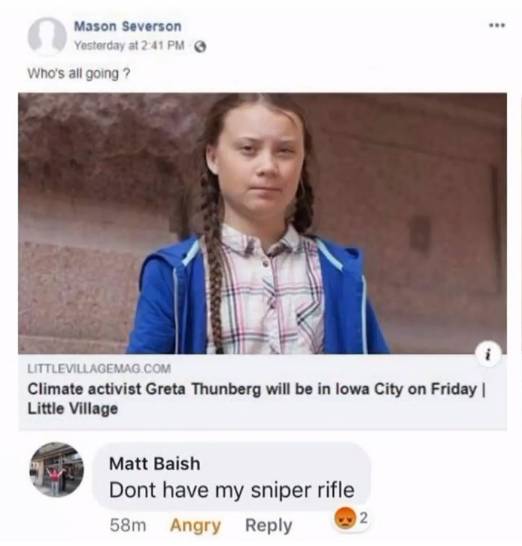The width and height of the screenshot is (522, 546).
Task: Open the post timestamp Yesterday at 2:41 PM
Action: tap(130, 46)
